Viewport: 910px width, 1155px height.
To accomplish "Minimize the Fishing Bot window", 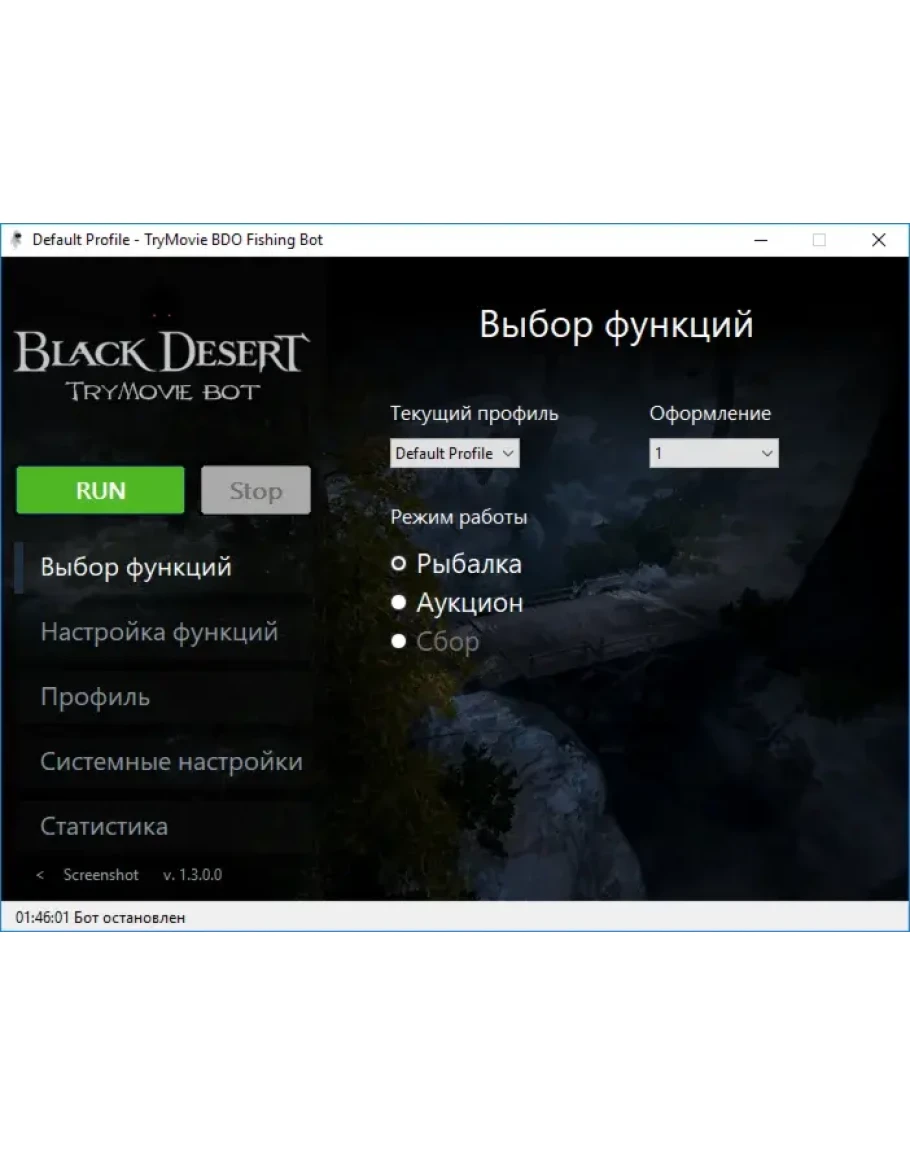I will (x=761, y=240).
